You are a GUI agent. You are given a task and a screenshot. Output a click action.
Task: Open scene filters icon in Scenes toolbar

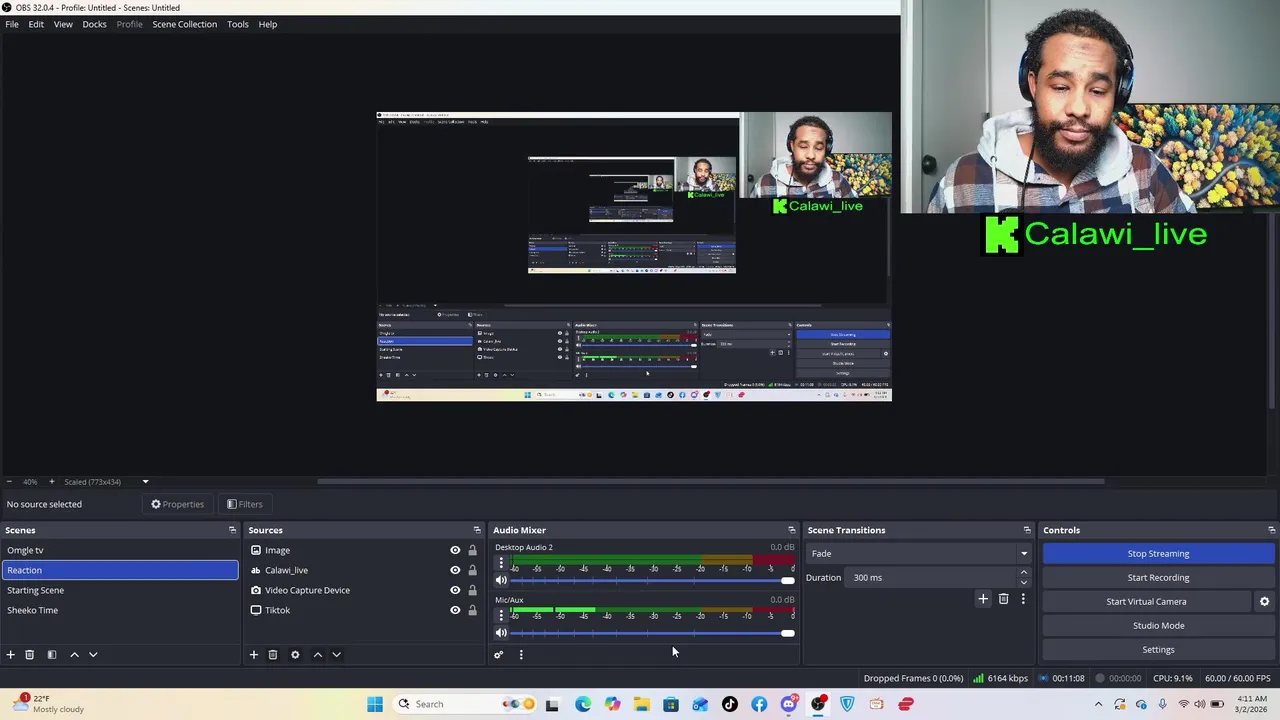(51, 655)
